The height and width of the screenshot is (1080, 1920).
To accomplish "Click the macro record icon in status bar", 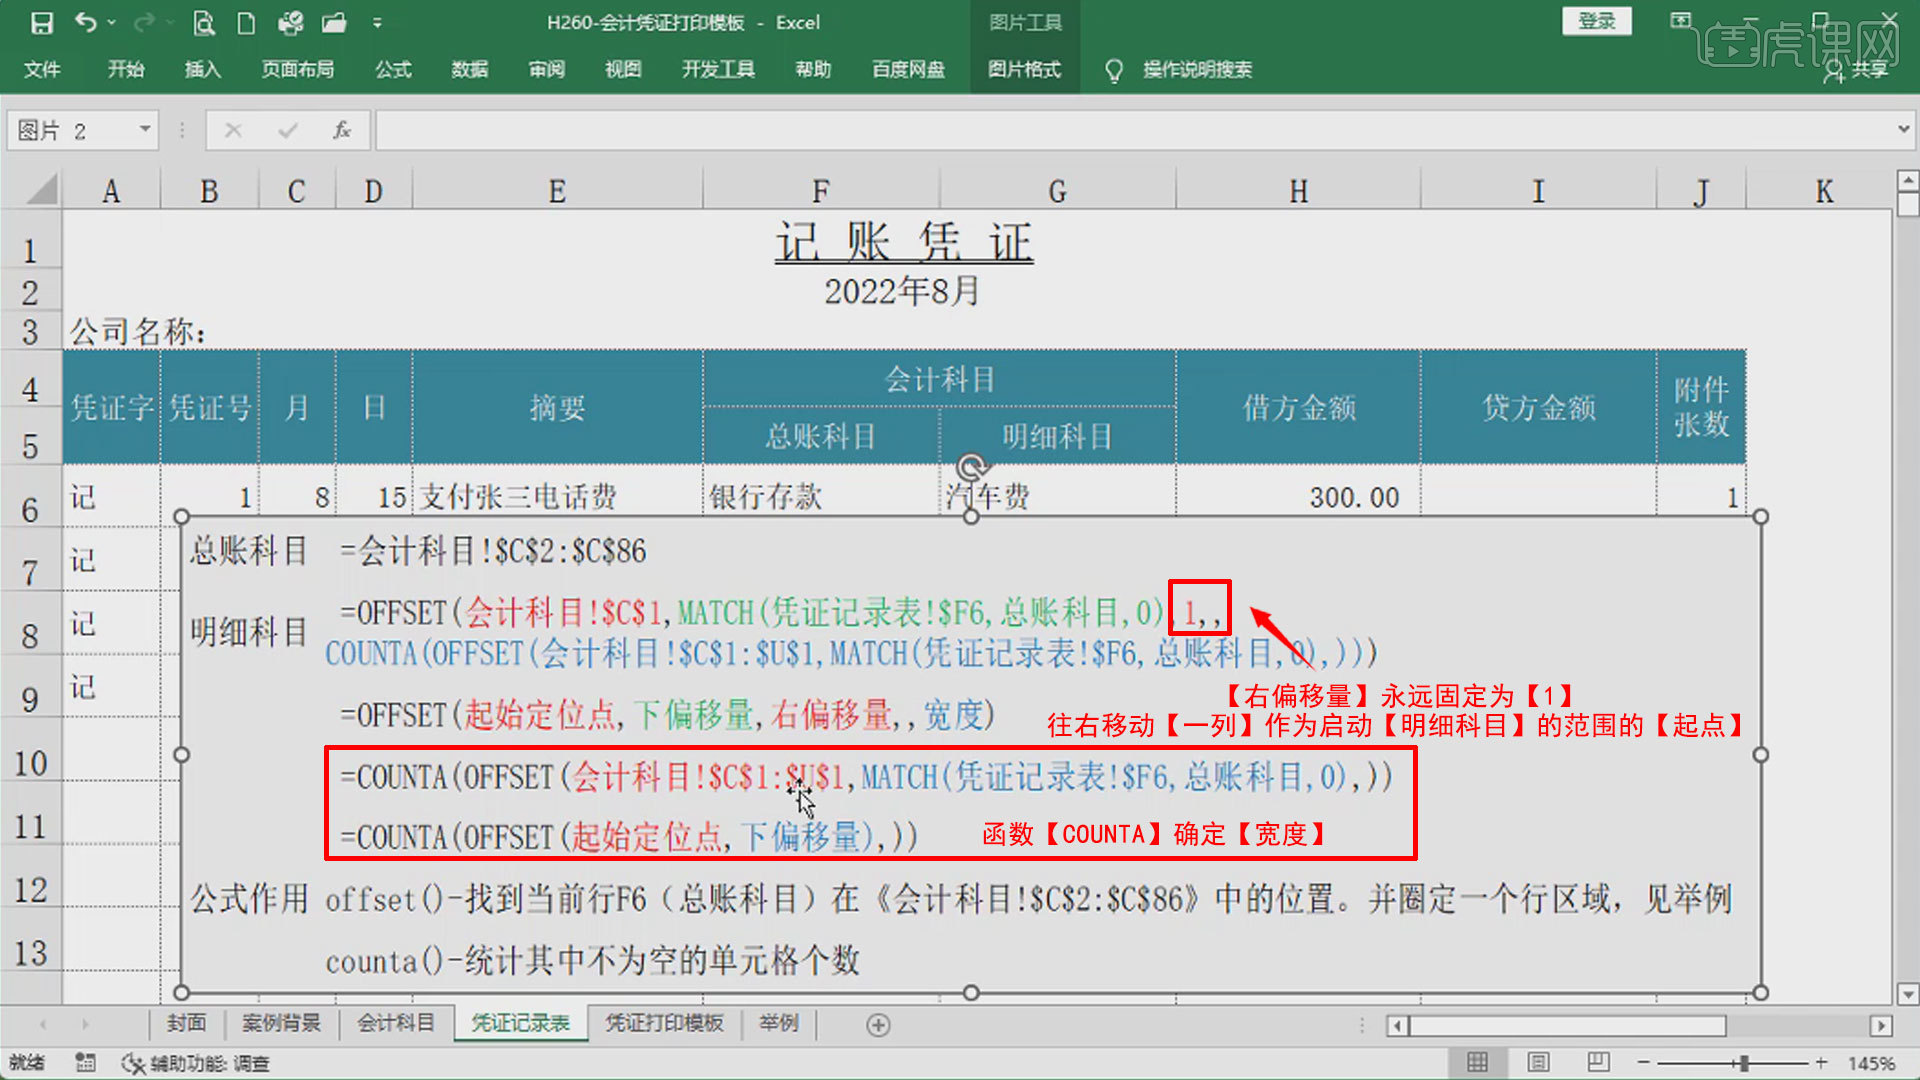I will [86, 1063].
